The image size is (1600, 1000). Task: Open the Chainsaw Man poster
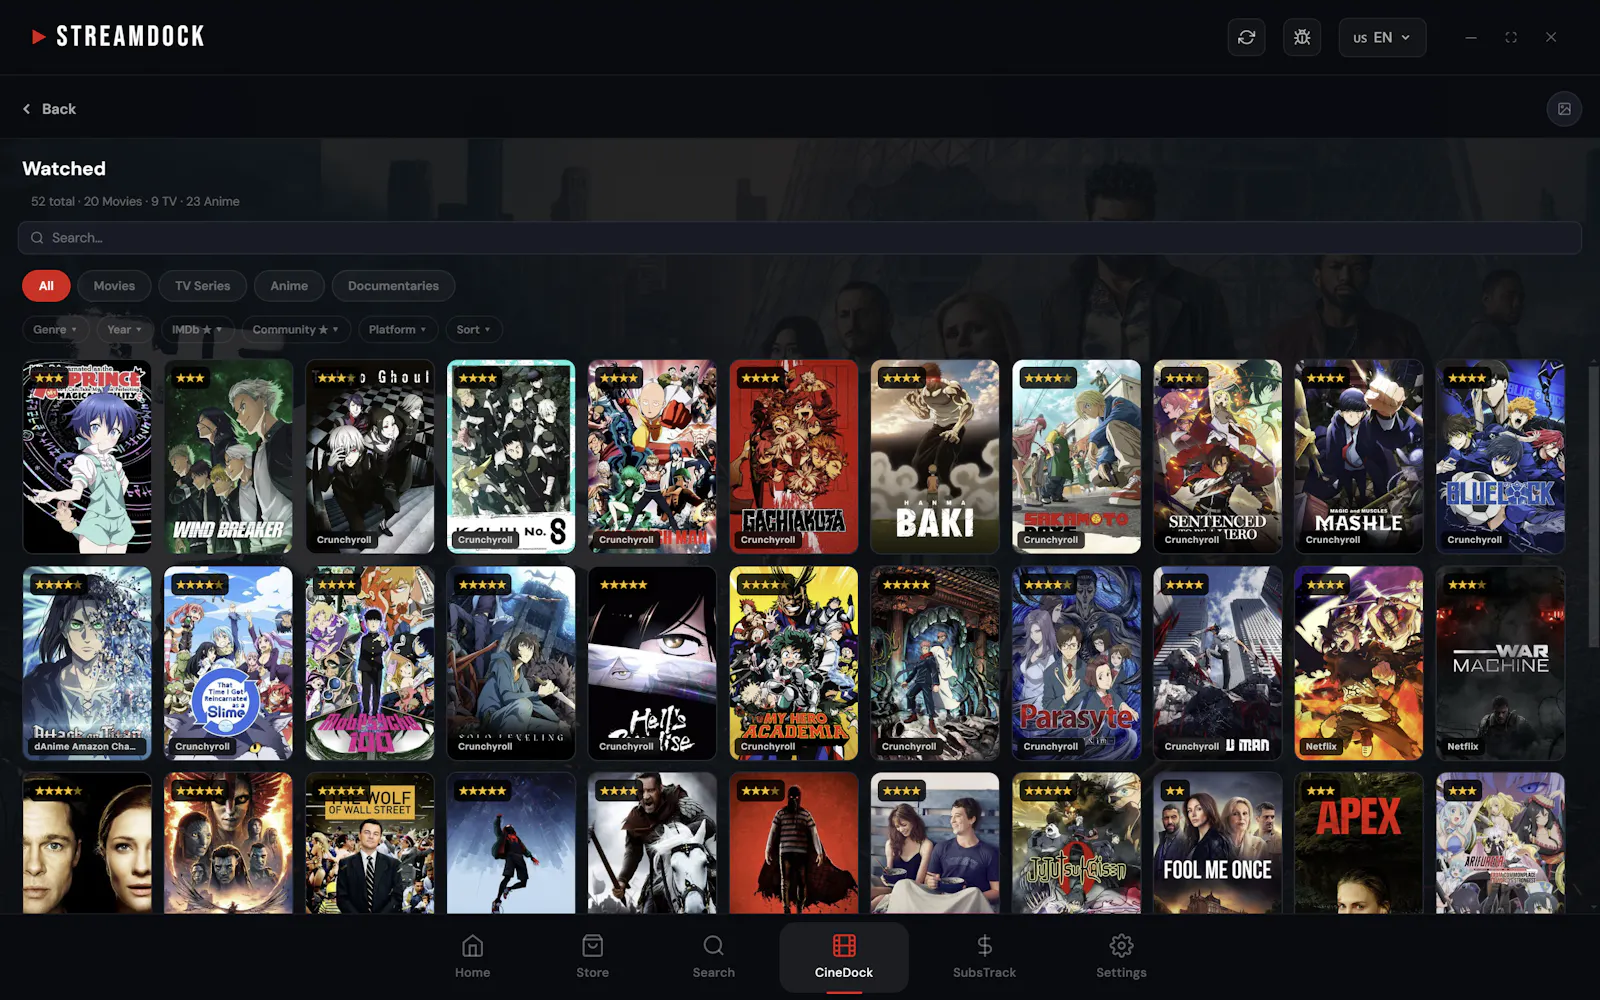click(1217, 663)
